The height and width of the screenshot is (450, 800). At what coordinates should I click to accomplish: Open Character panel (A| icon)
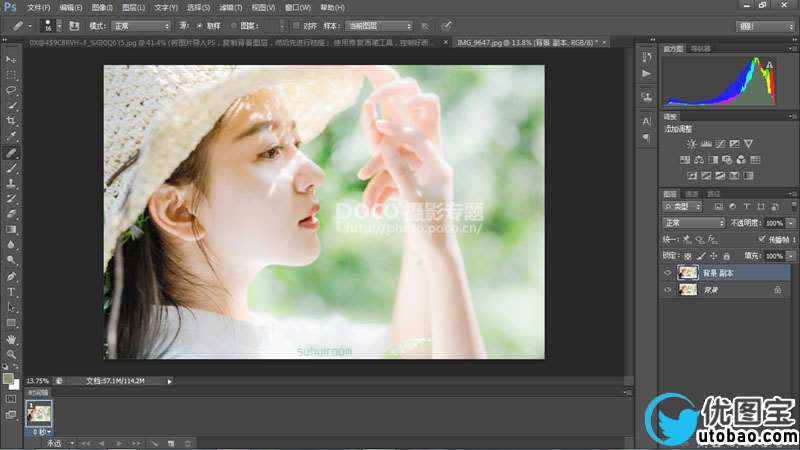click(x=646, y=121)
